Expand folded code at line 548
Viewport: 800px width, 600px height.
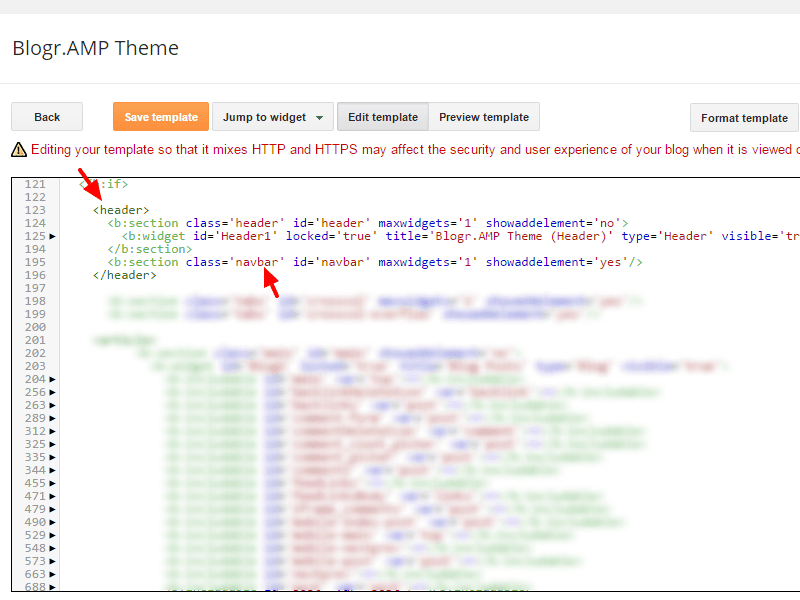point(53,548)
